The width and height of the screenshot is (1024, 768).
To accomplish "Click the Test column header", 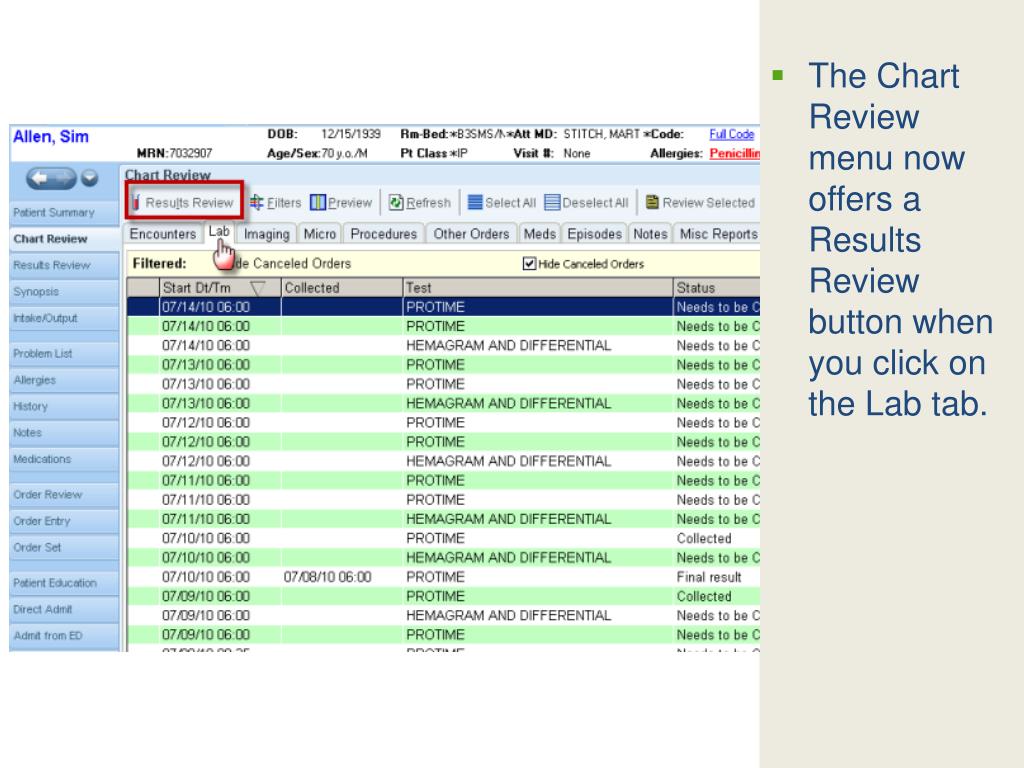I will (x=537, y=288).
